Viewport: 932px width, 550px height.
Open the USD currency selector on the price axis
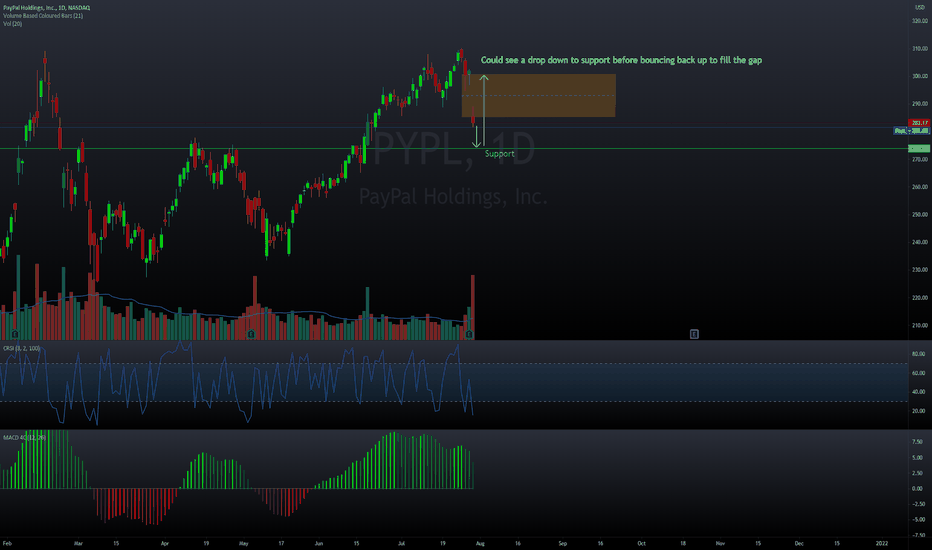point(920,8)
